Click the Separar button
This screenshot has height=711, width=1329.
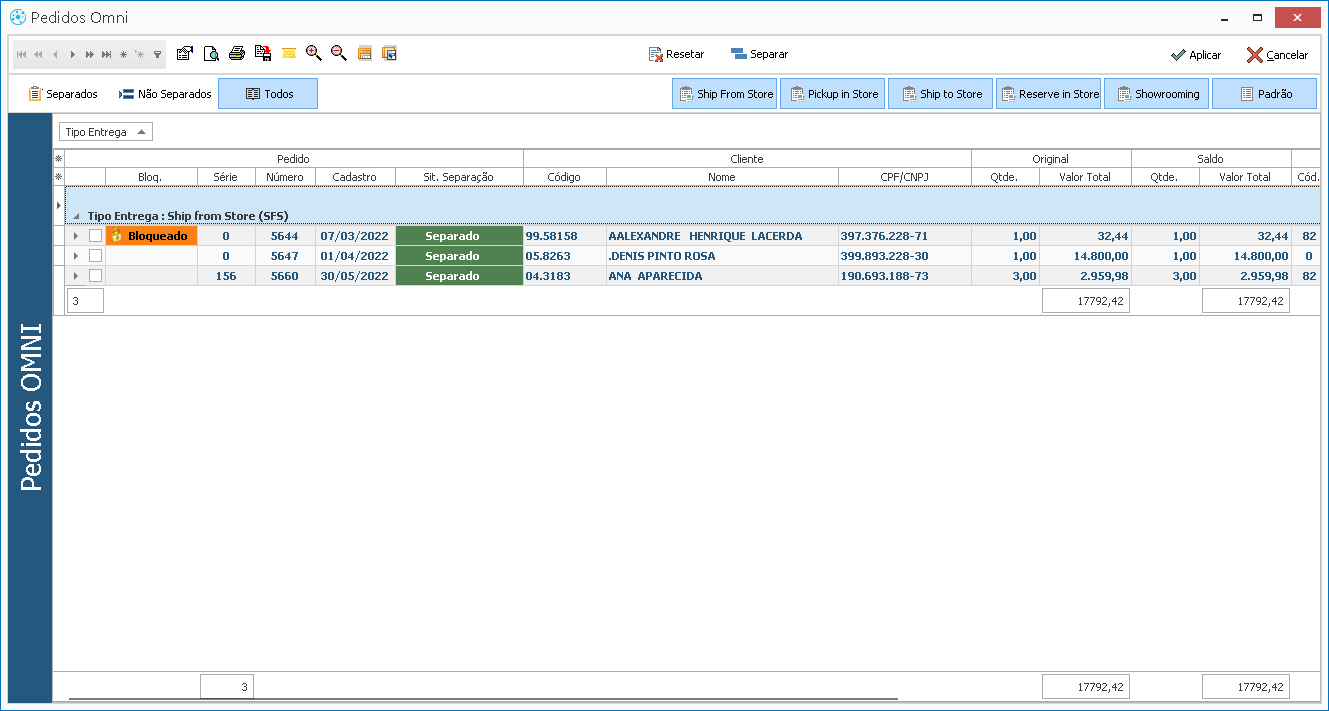tap(759, 54)
